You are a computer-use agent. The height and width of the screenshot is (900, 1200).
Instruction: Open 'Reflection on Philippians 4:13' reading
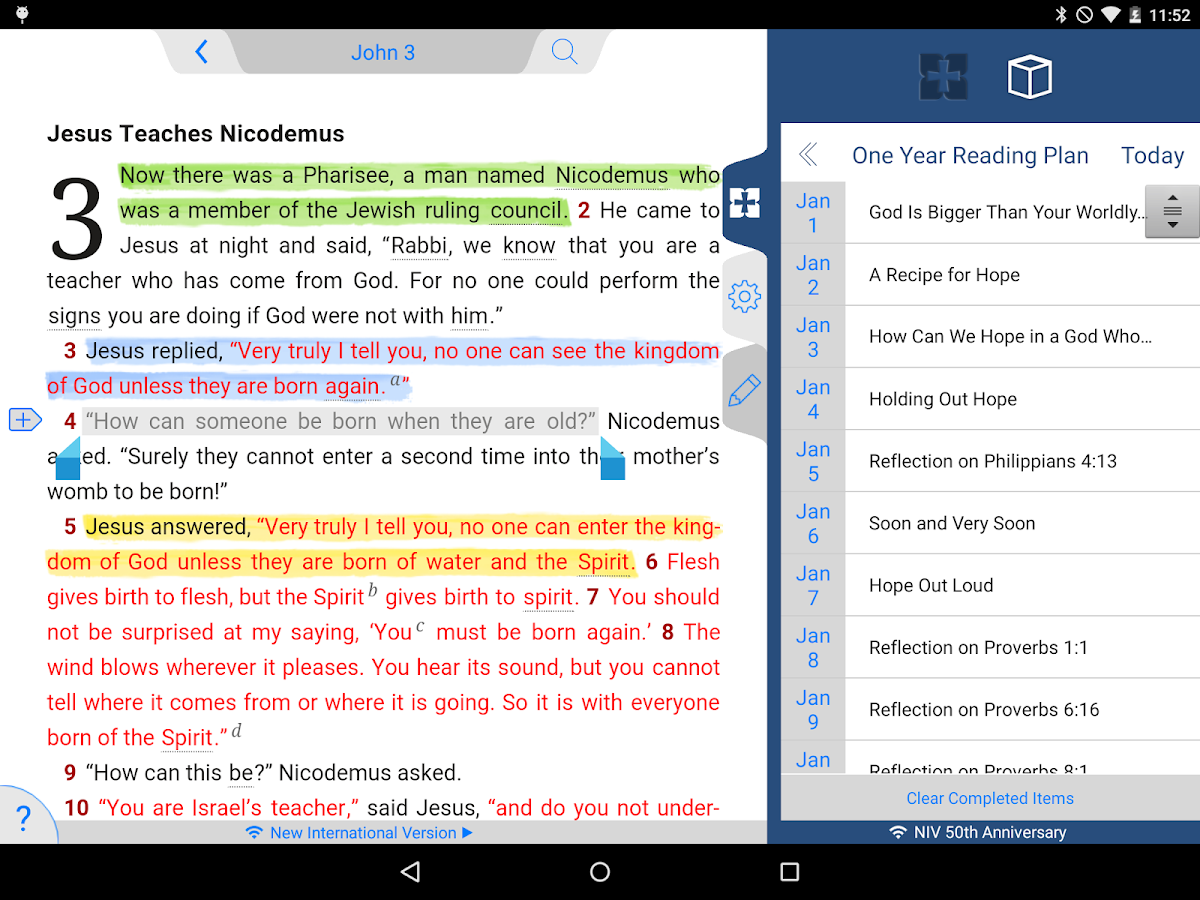tap(1023, 461)
